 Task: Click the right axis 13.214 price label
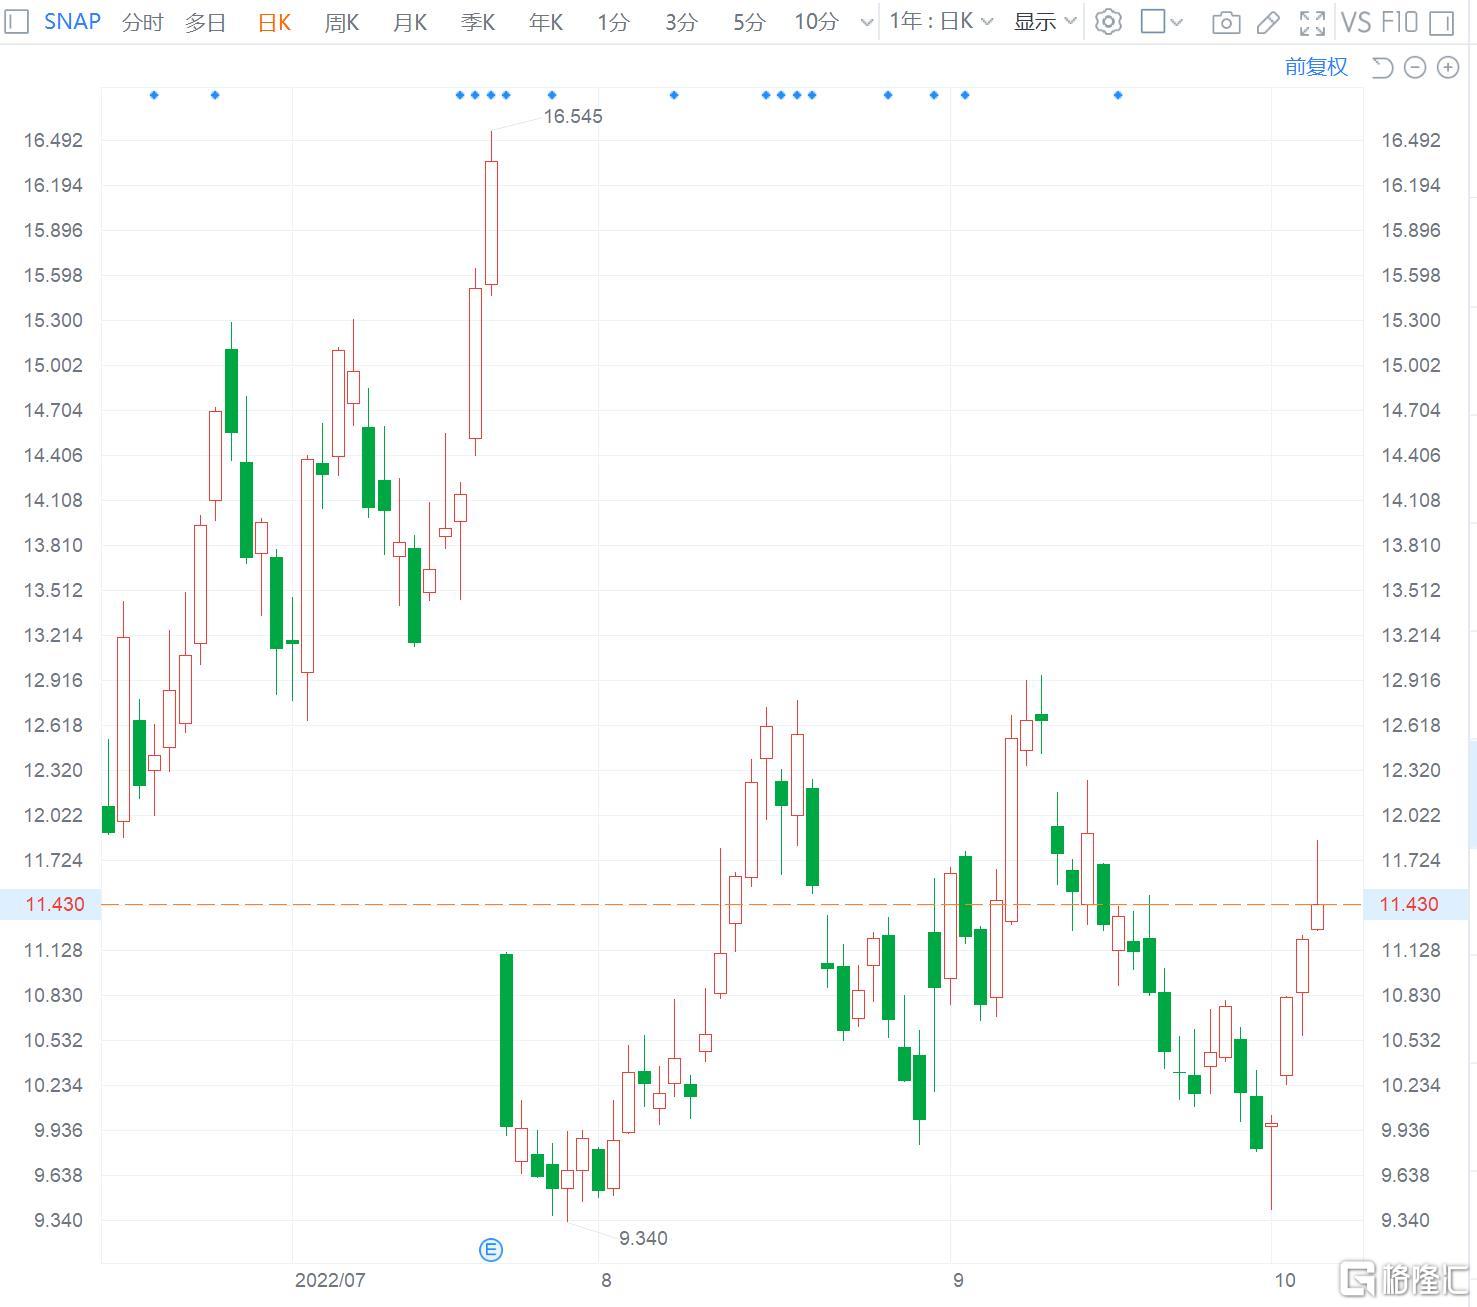tap(1411, 635)
